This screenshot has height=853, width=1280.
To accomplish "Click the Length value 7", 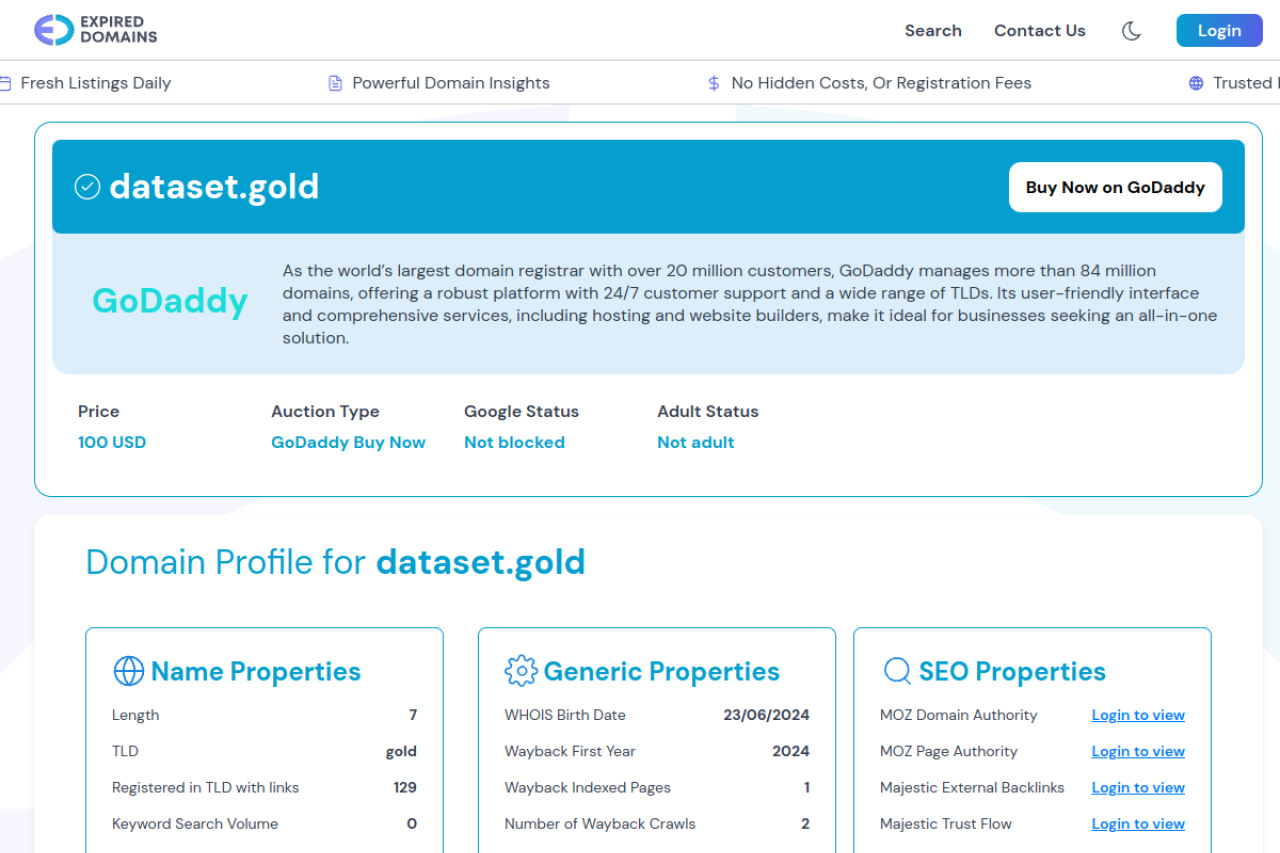I will pyautogui.click(x=413, y=715).
